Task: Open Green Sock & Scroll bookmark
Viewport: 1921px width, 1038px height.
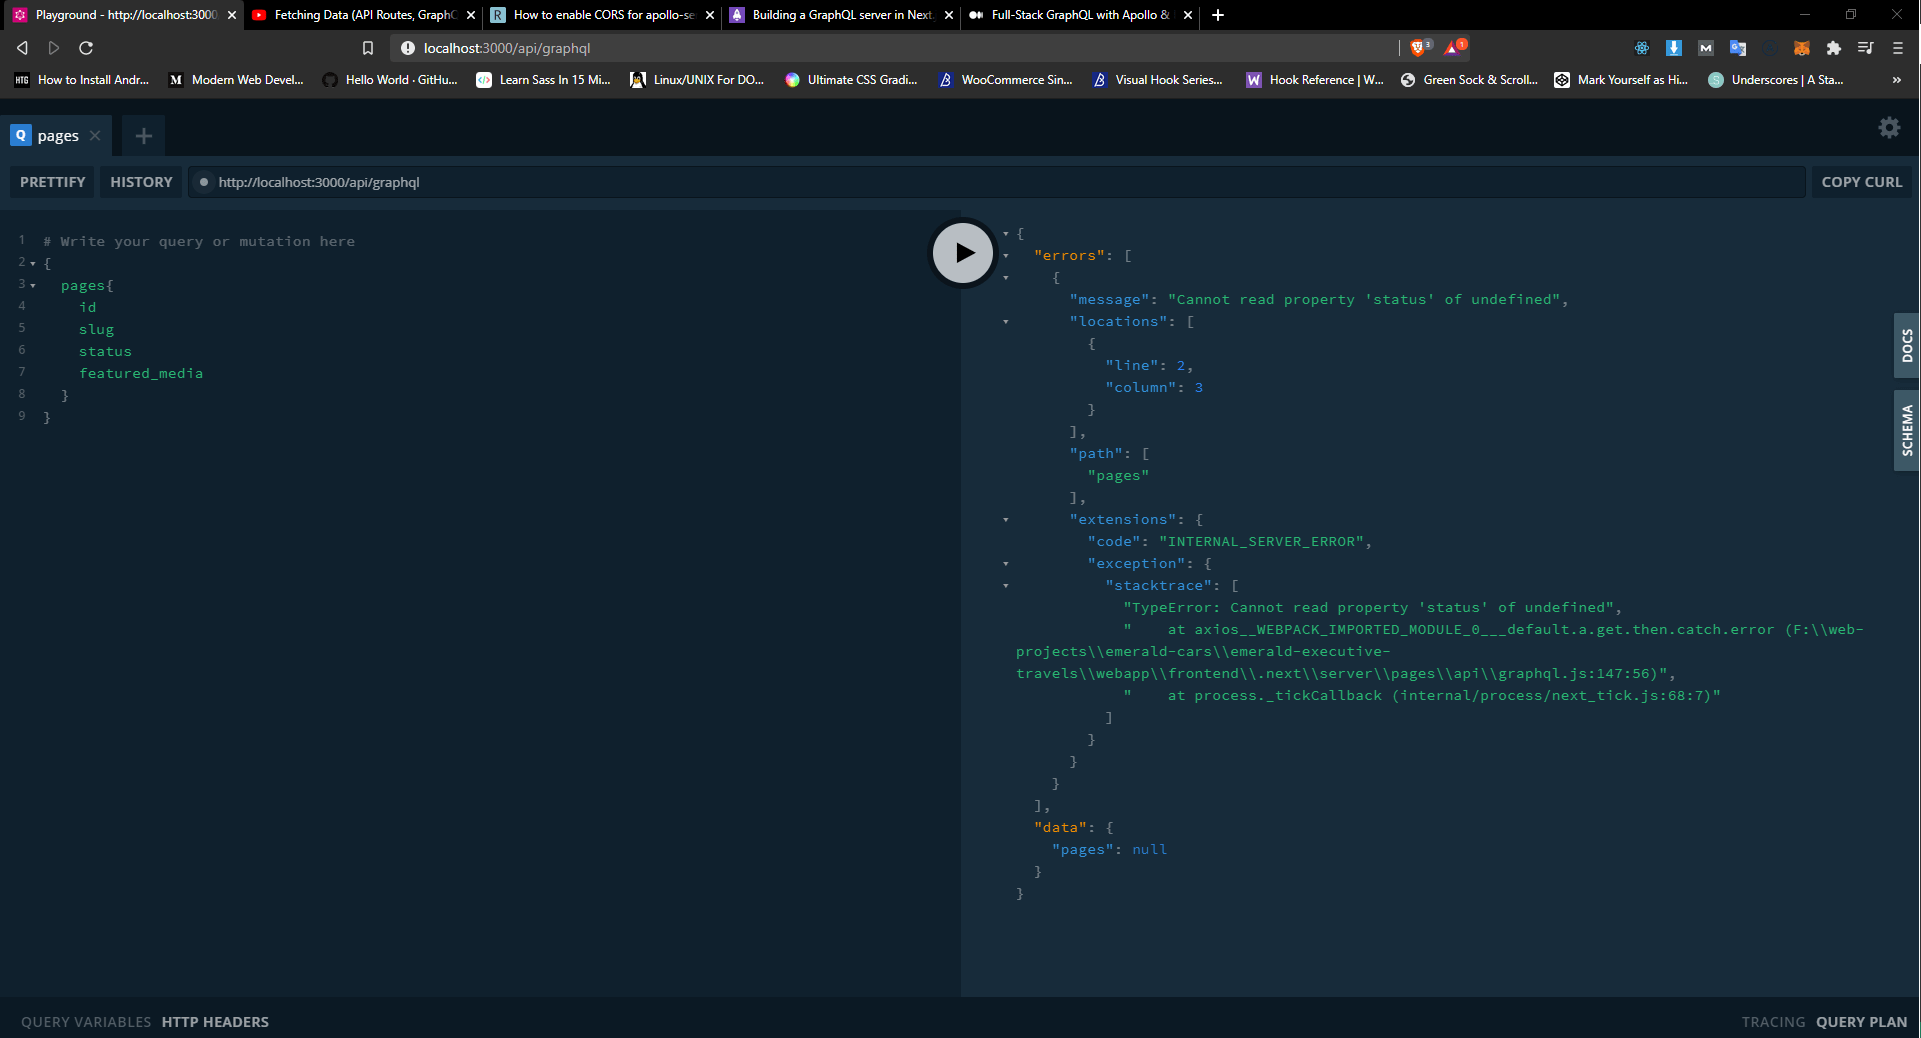Action: [x=1470, y=80]
